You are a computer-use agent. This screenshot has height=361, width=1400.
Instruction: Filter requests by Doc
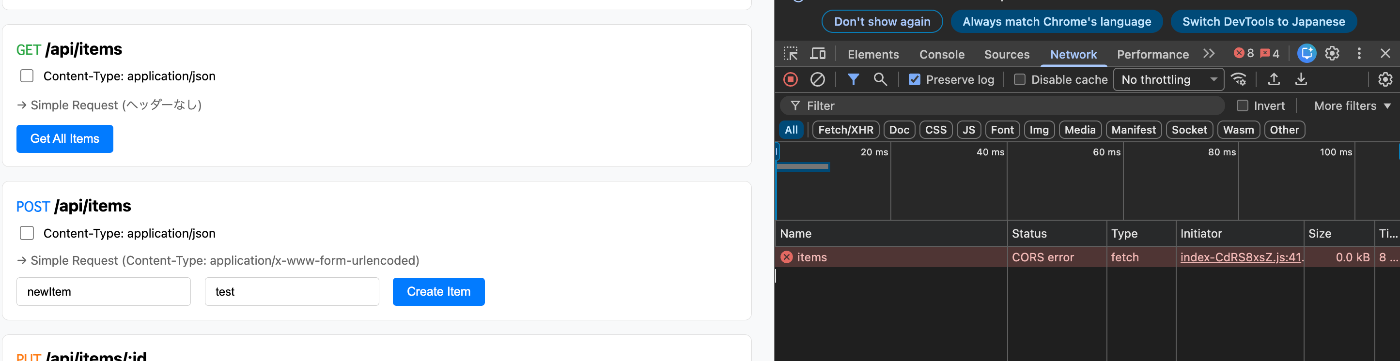point(899,130)
